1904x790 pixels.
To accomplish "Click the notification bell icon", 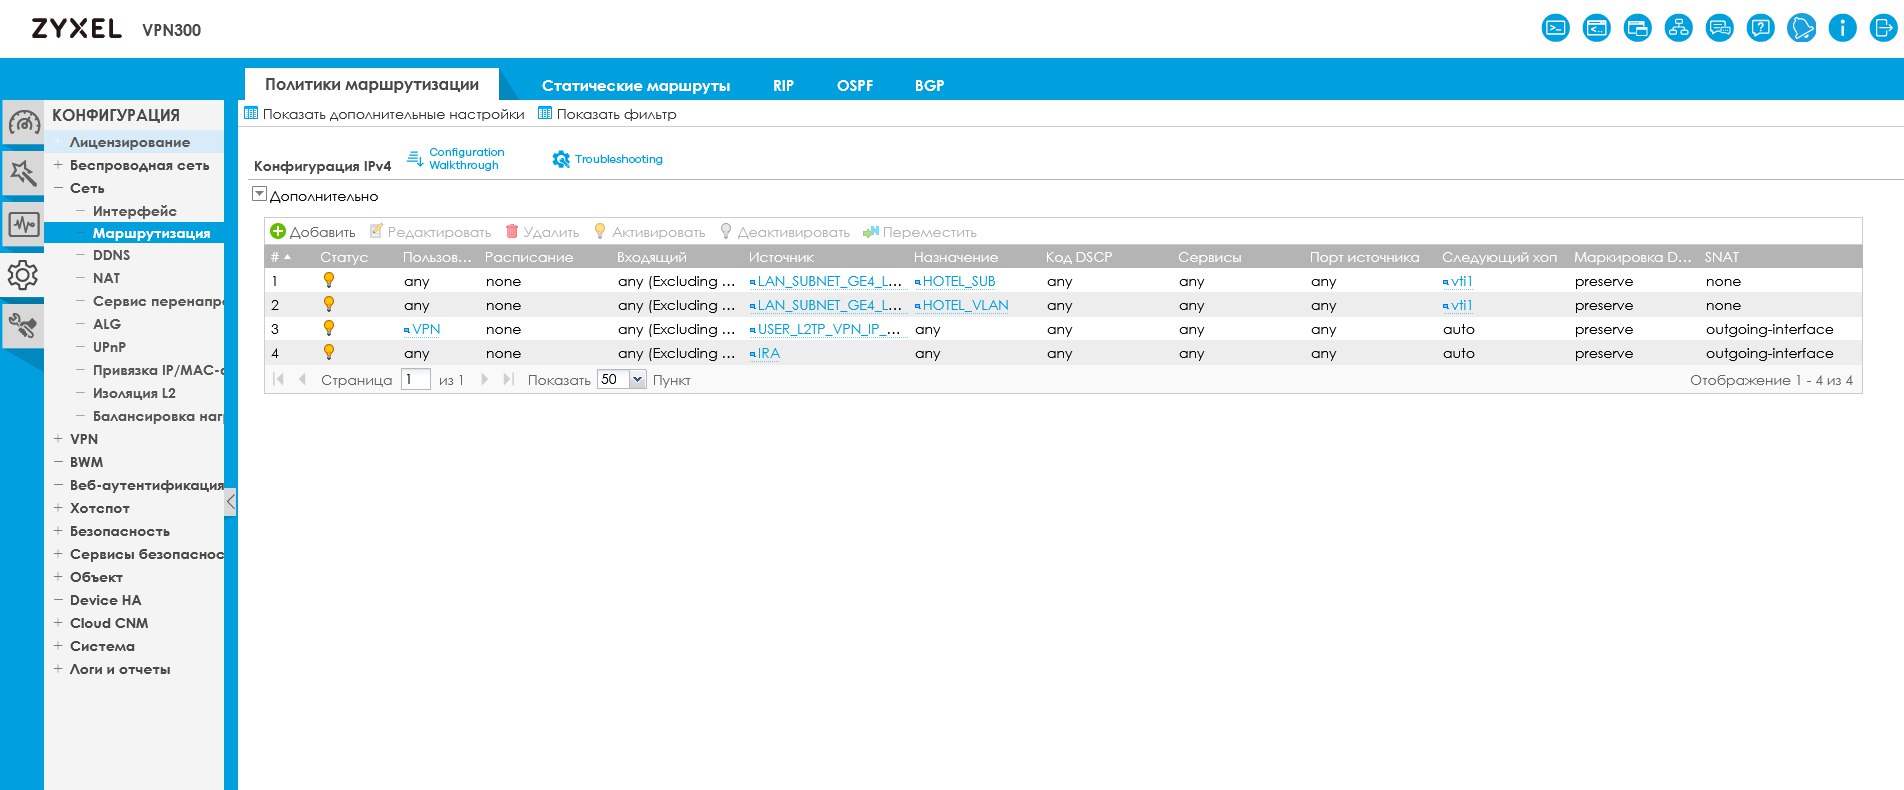I will click(1802, 28).
